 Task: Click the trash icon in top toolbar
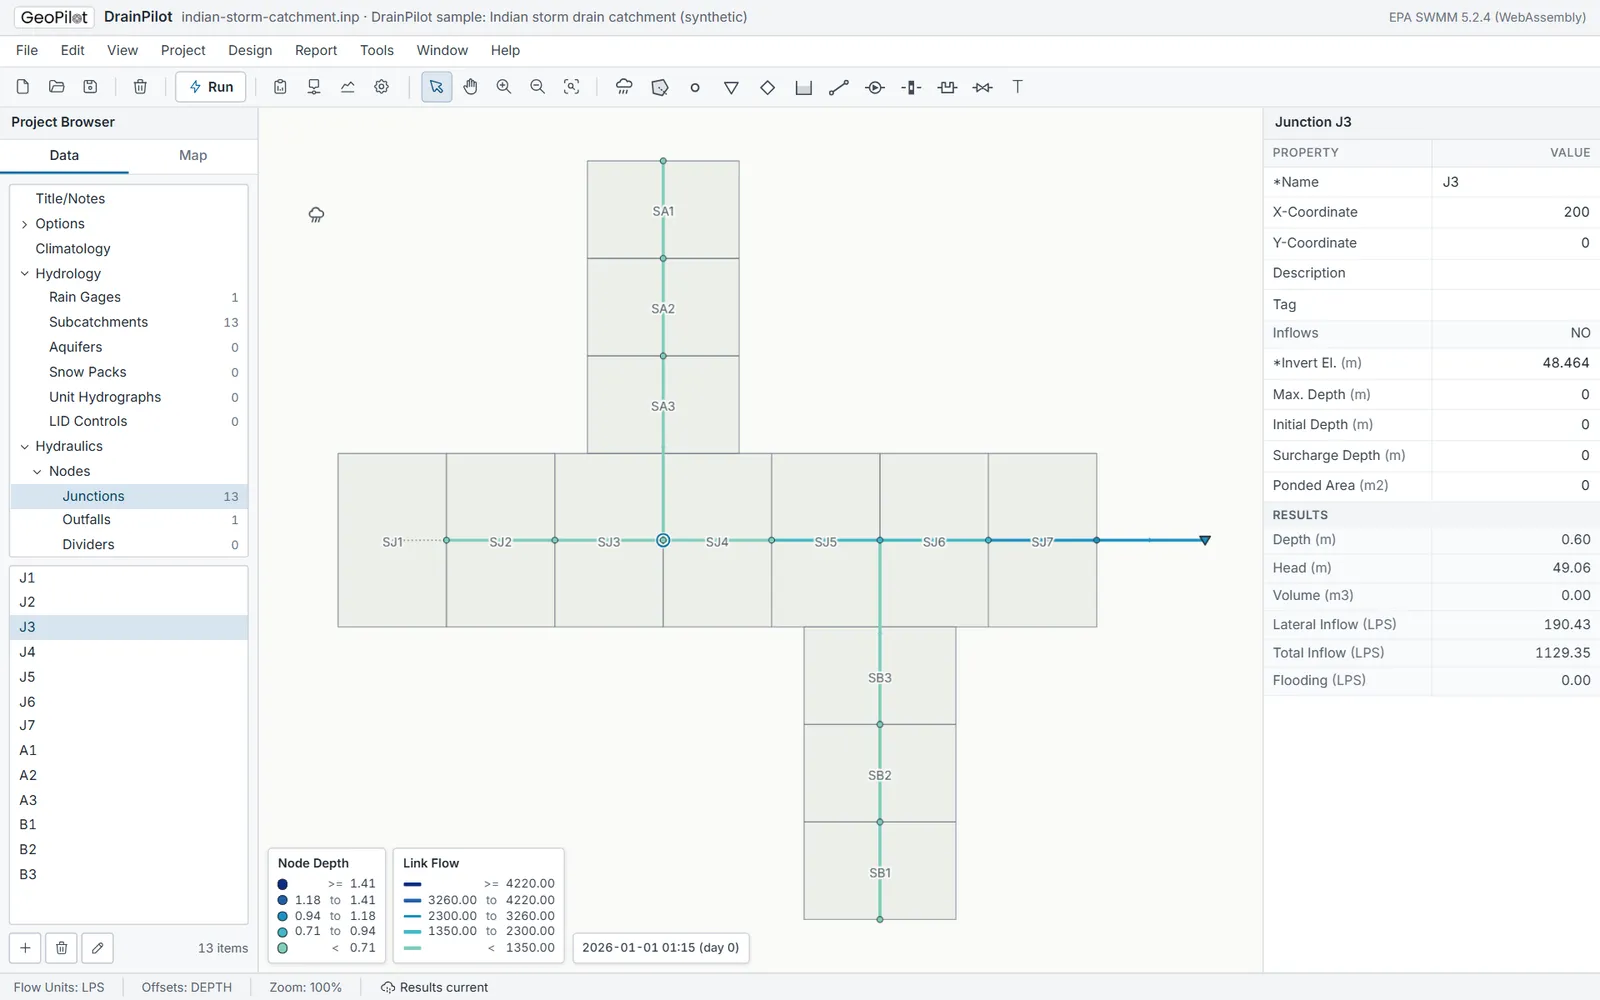point(140,87)
